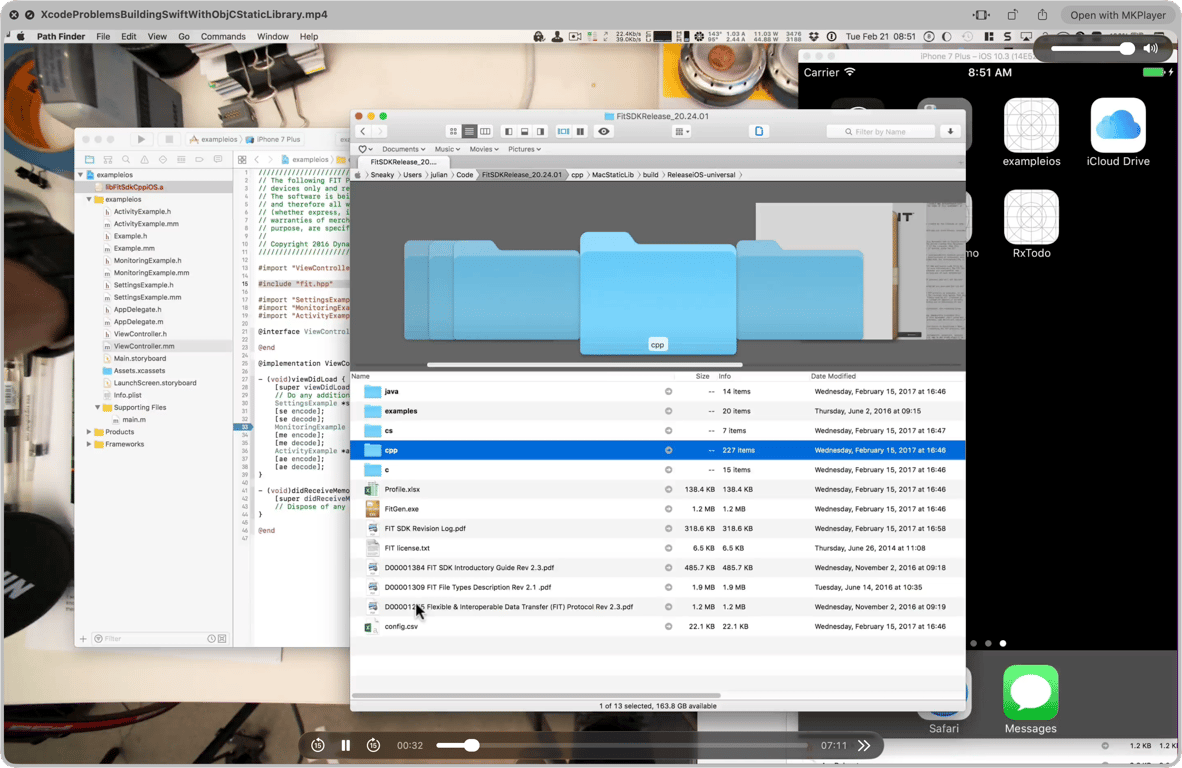Open the Music favorites dropdown
1182x768 pixels.
447,149
